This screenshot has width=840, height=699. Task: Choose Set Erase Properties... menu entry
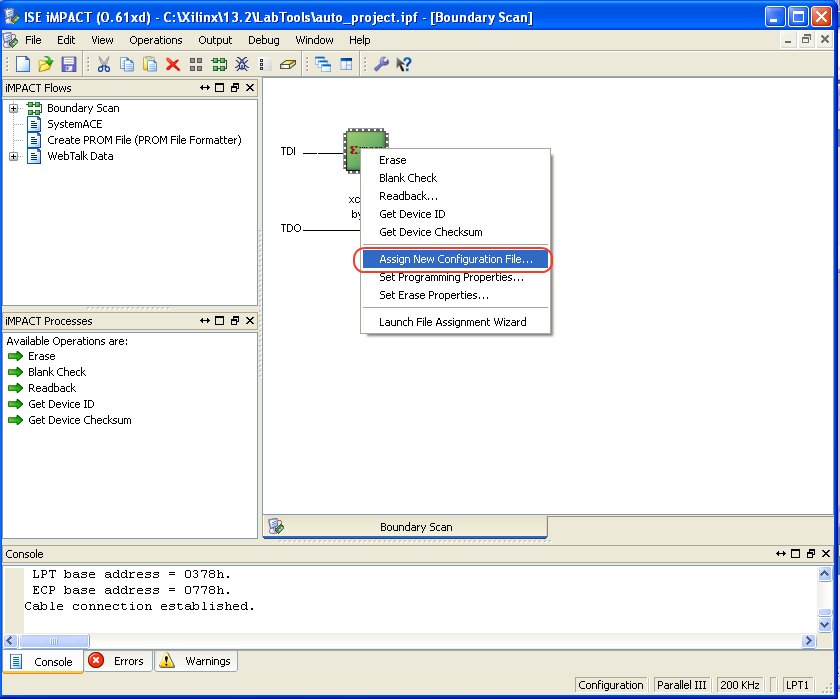coord(455,295)
